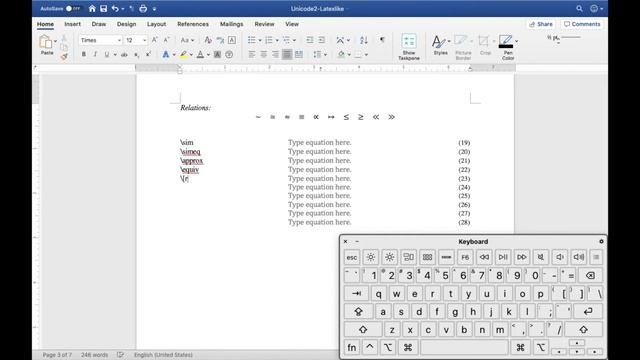Toggle Bold formatting
The height and width of the screenshot is (360, 640).
(x=84, y=54)
